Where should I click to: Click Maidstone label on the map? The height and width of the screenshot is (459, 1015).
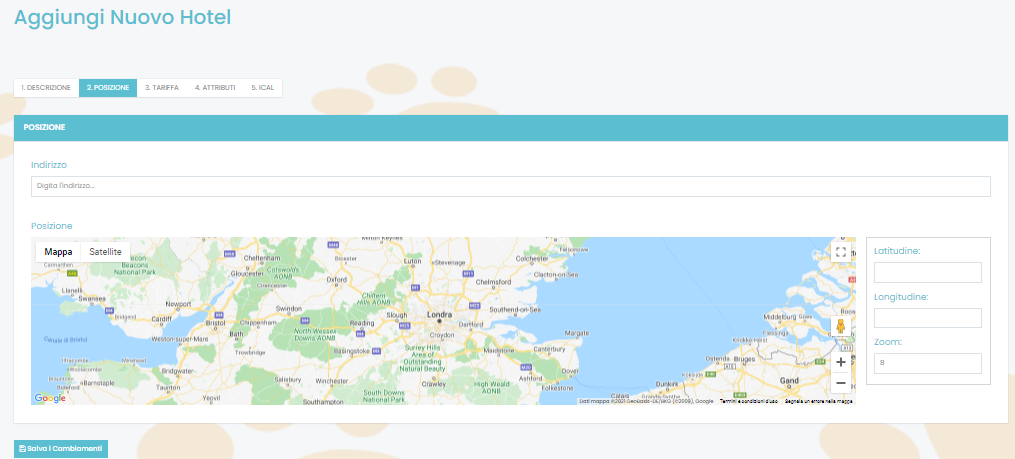[499, 350]
